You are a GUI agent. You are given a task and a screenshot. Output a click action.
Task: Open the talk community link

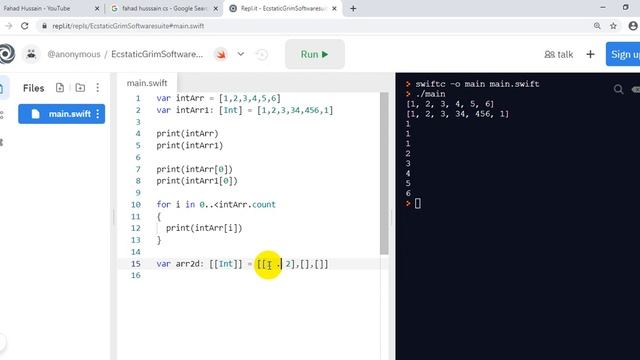click(558, 54)
